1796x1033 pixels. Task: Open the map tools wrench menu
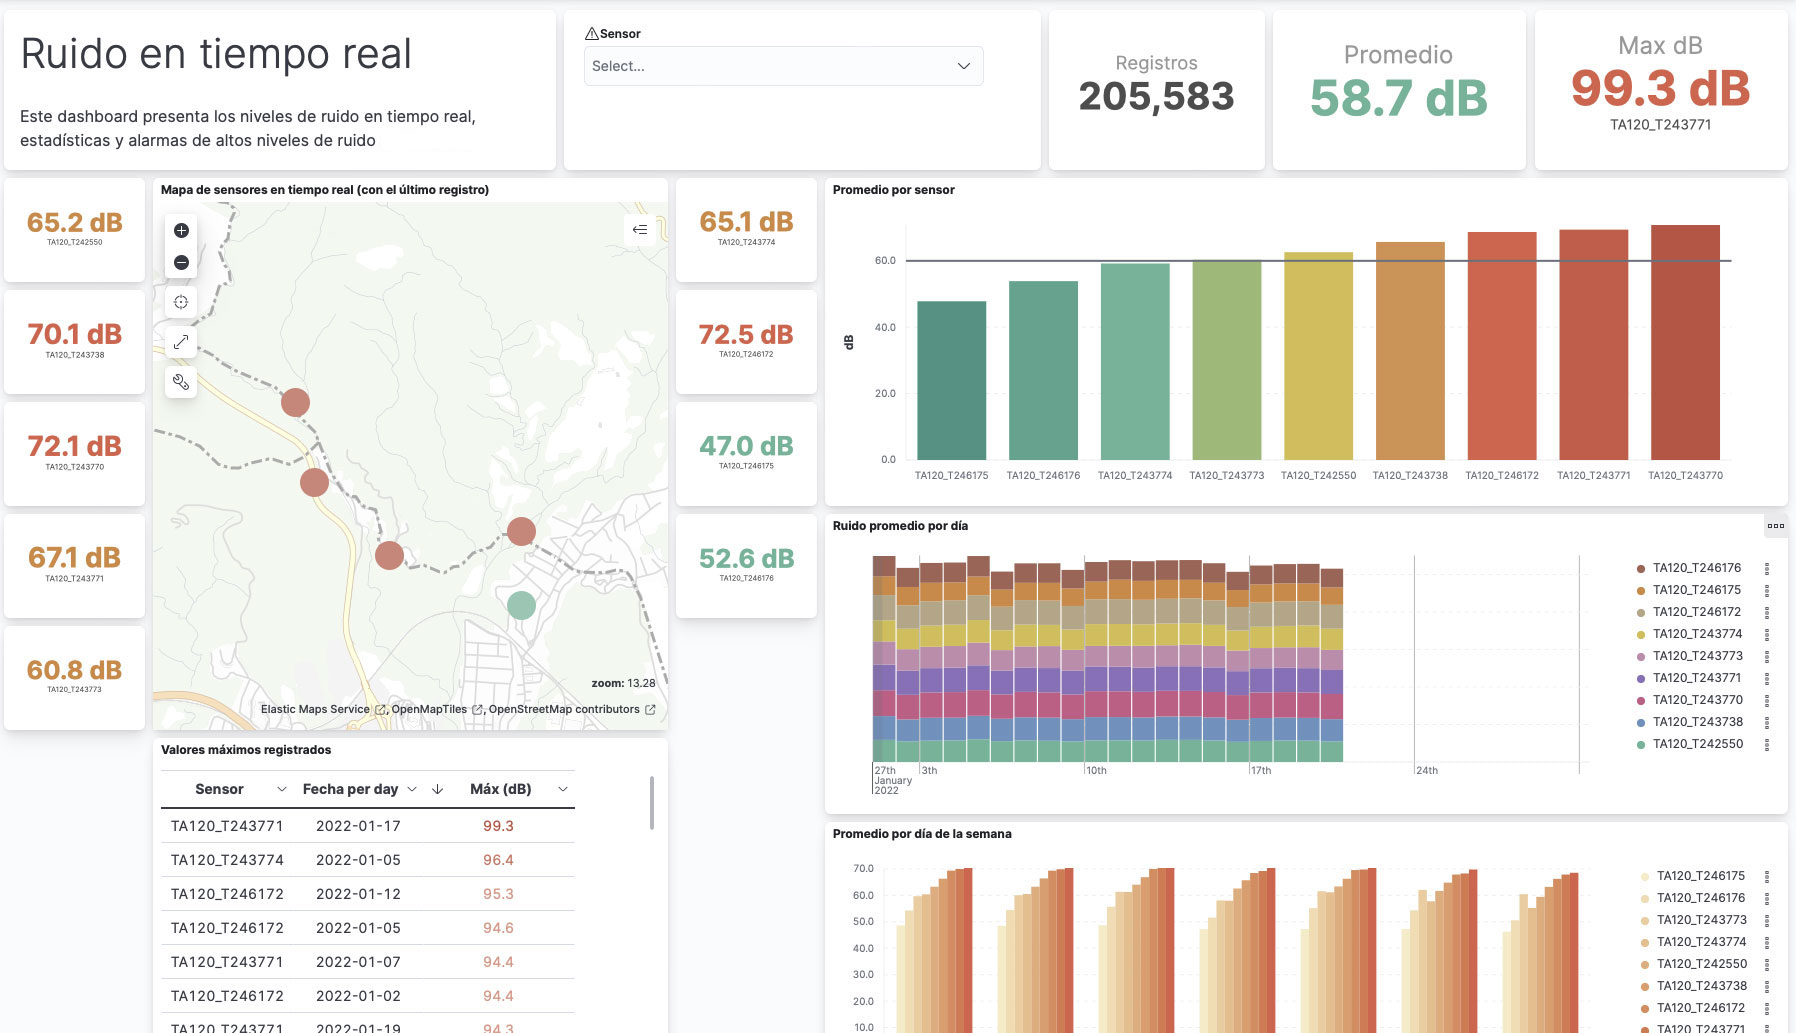[181, 382]
